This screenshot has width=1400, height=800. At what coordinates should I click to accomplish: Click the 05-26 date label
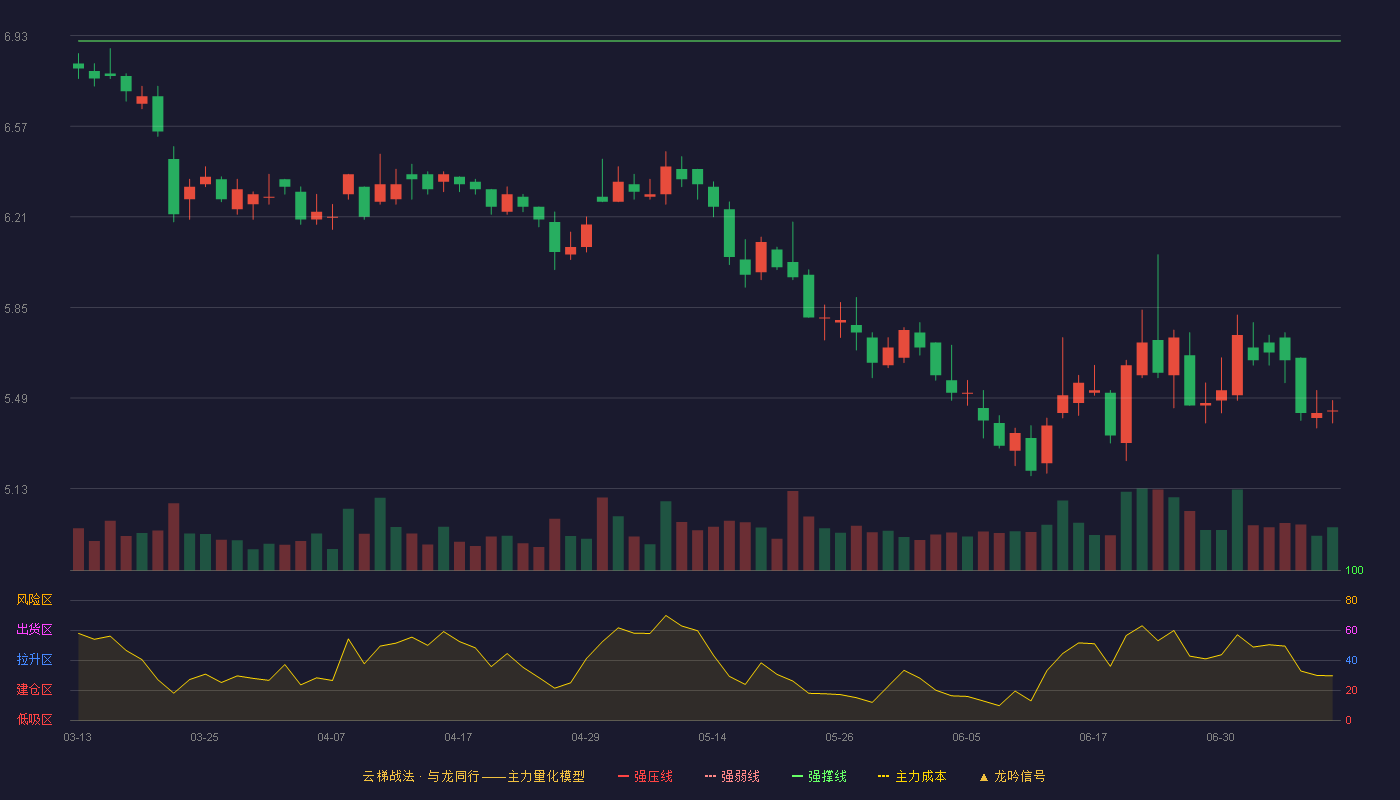(839, 737)
